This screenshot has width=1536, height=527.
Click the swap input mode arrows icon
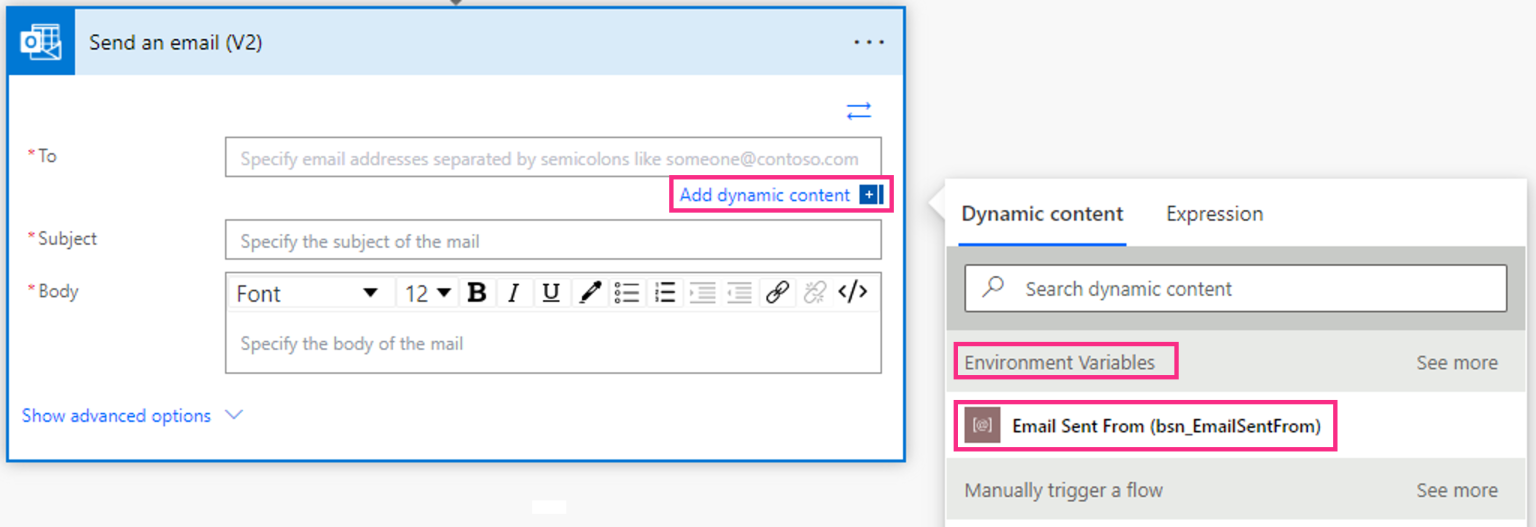858,111
